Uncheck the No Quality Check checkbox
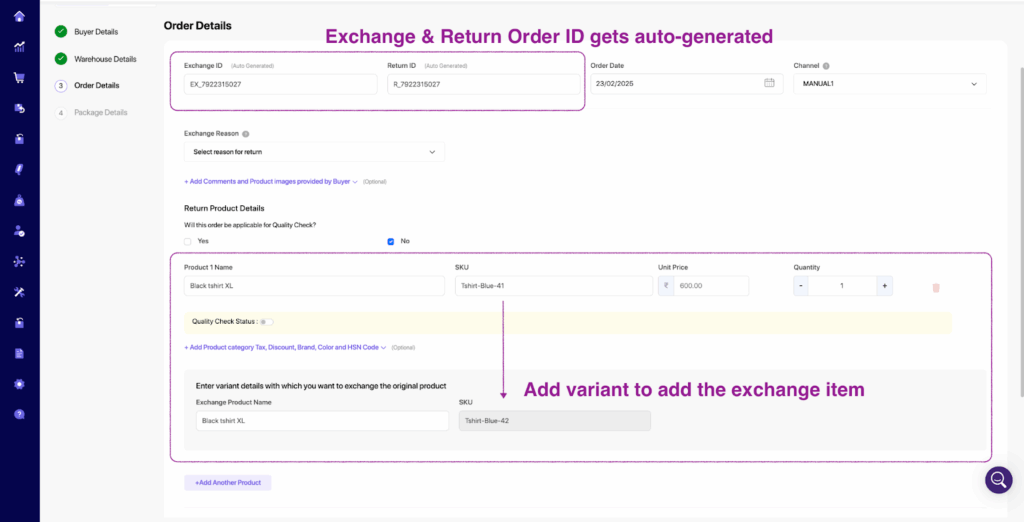Screen dimensions: 1024x522 tap(391, 241)
